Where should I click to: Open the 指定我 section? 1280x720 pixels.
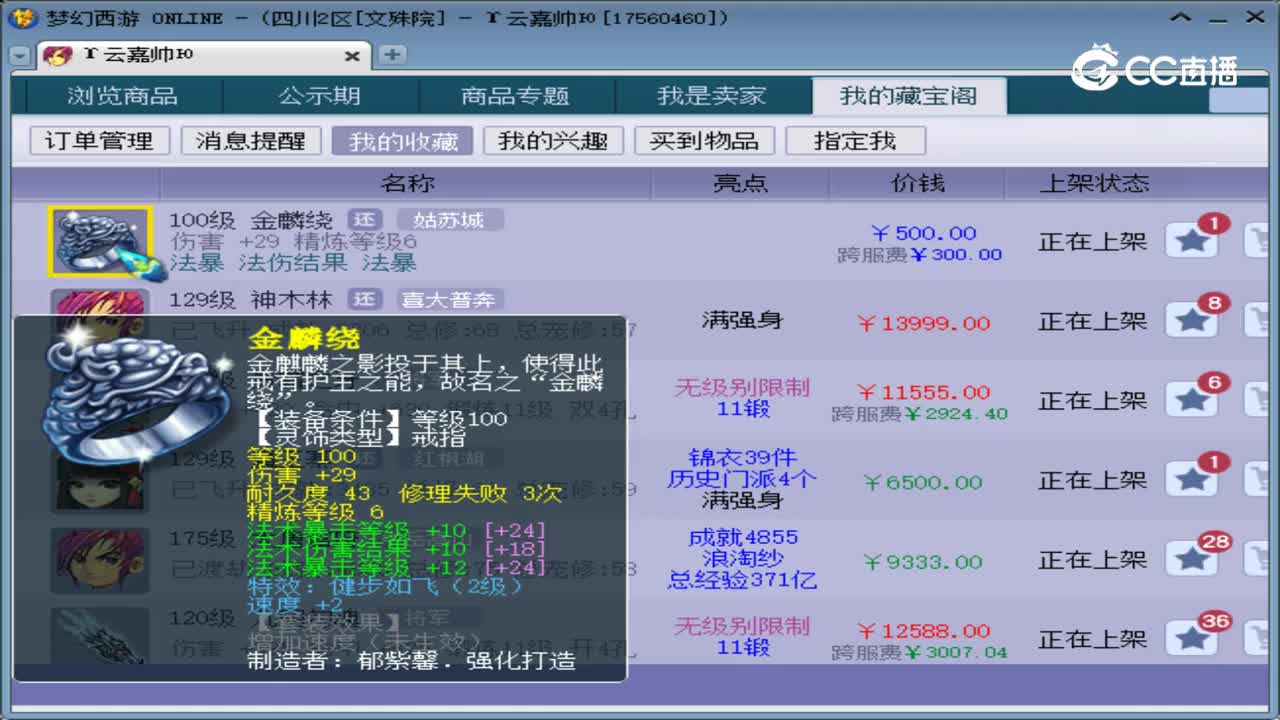pos(855,141)
